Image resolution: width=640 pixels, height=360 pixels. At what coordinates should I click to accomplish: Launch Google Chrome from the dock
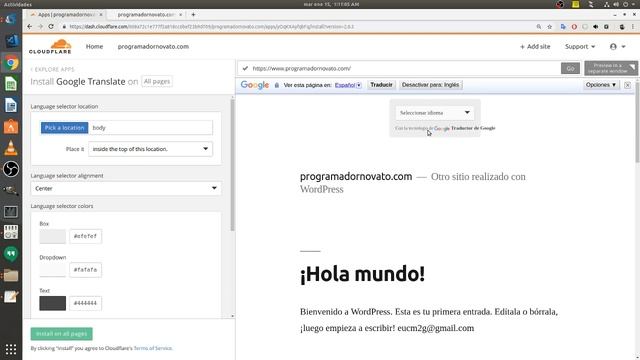pyautogui.click(x=11, y=63)
